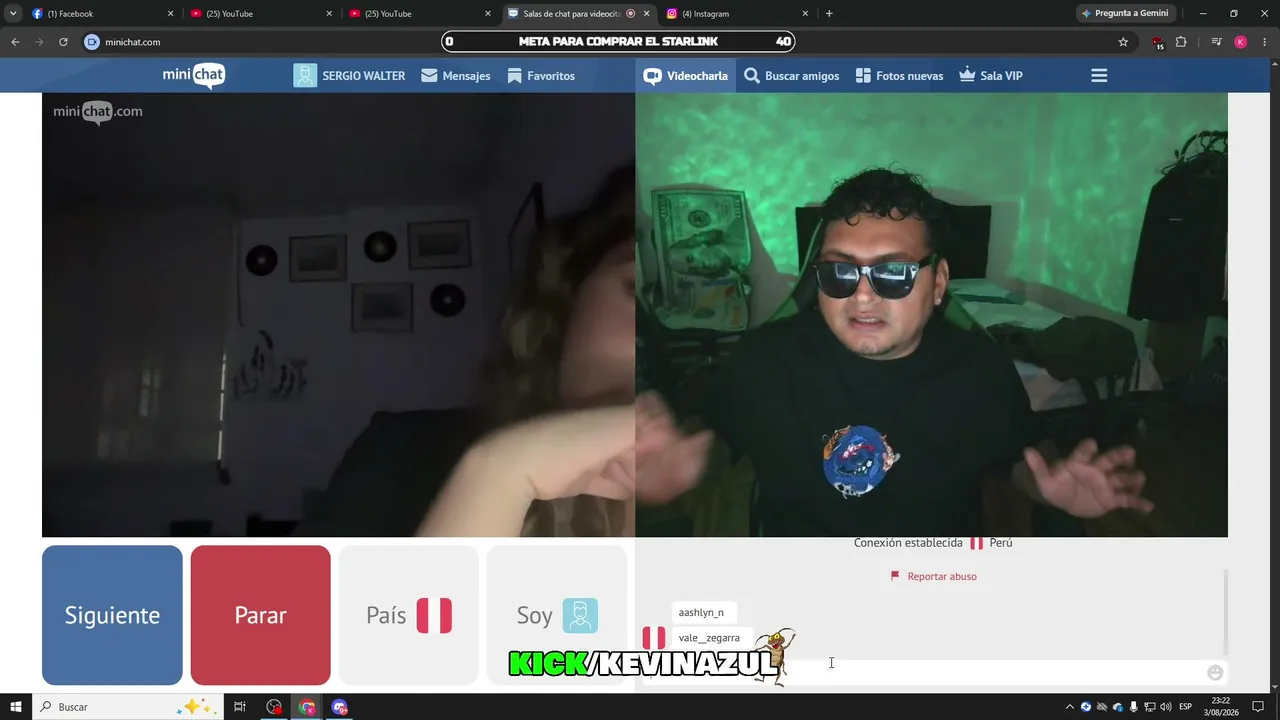Open the media controls button

click(x=1216, y=42)
